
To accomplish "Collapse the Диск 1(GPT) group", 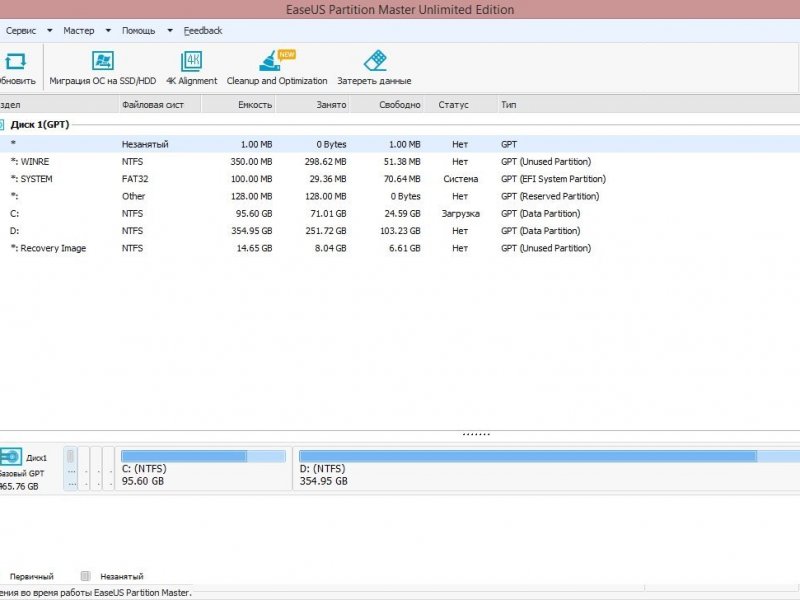I will click(2, 124).
